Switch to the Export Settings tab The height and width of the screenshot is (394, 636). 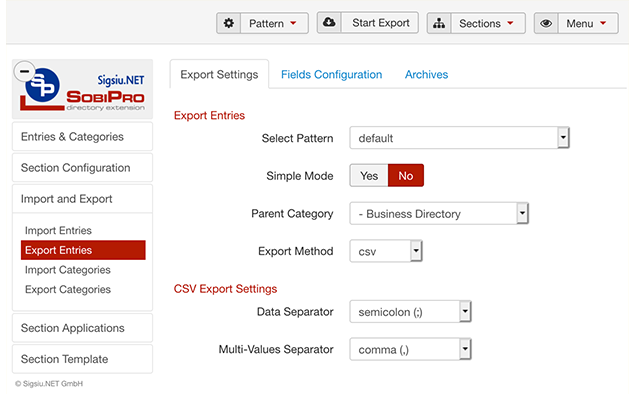point(219,74)
